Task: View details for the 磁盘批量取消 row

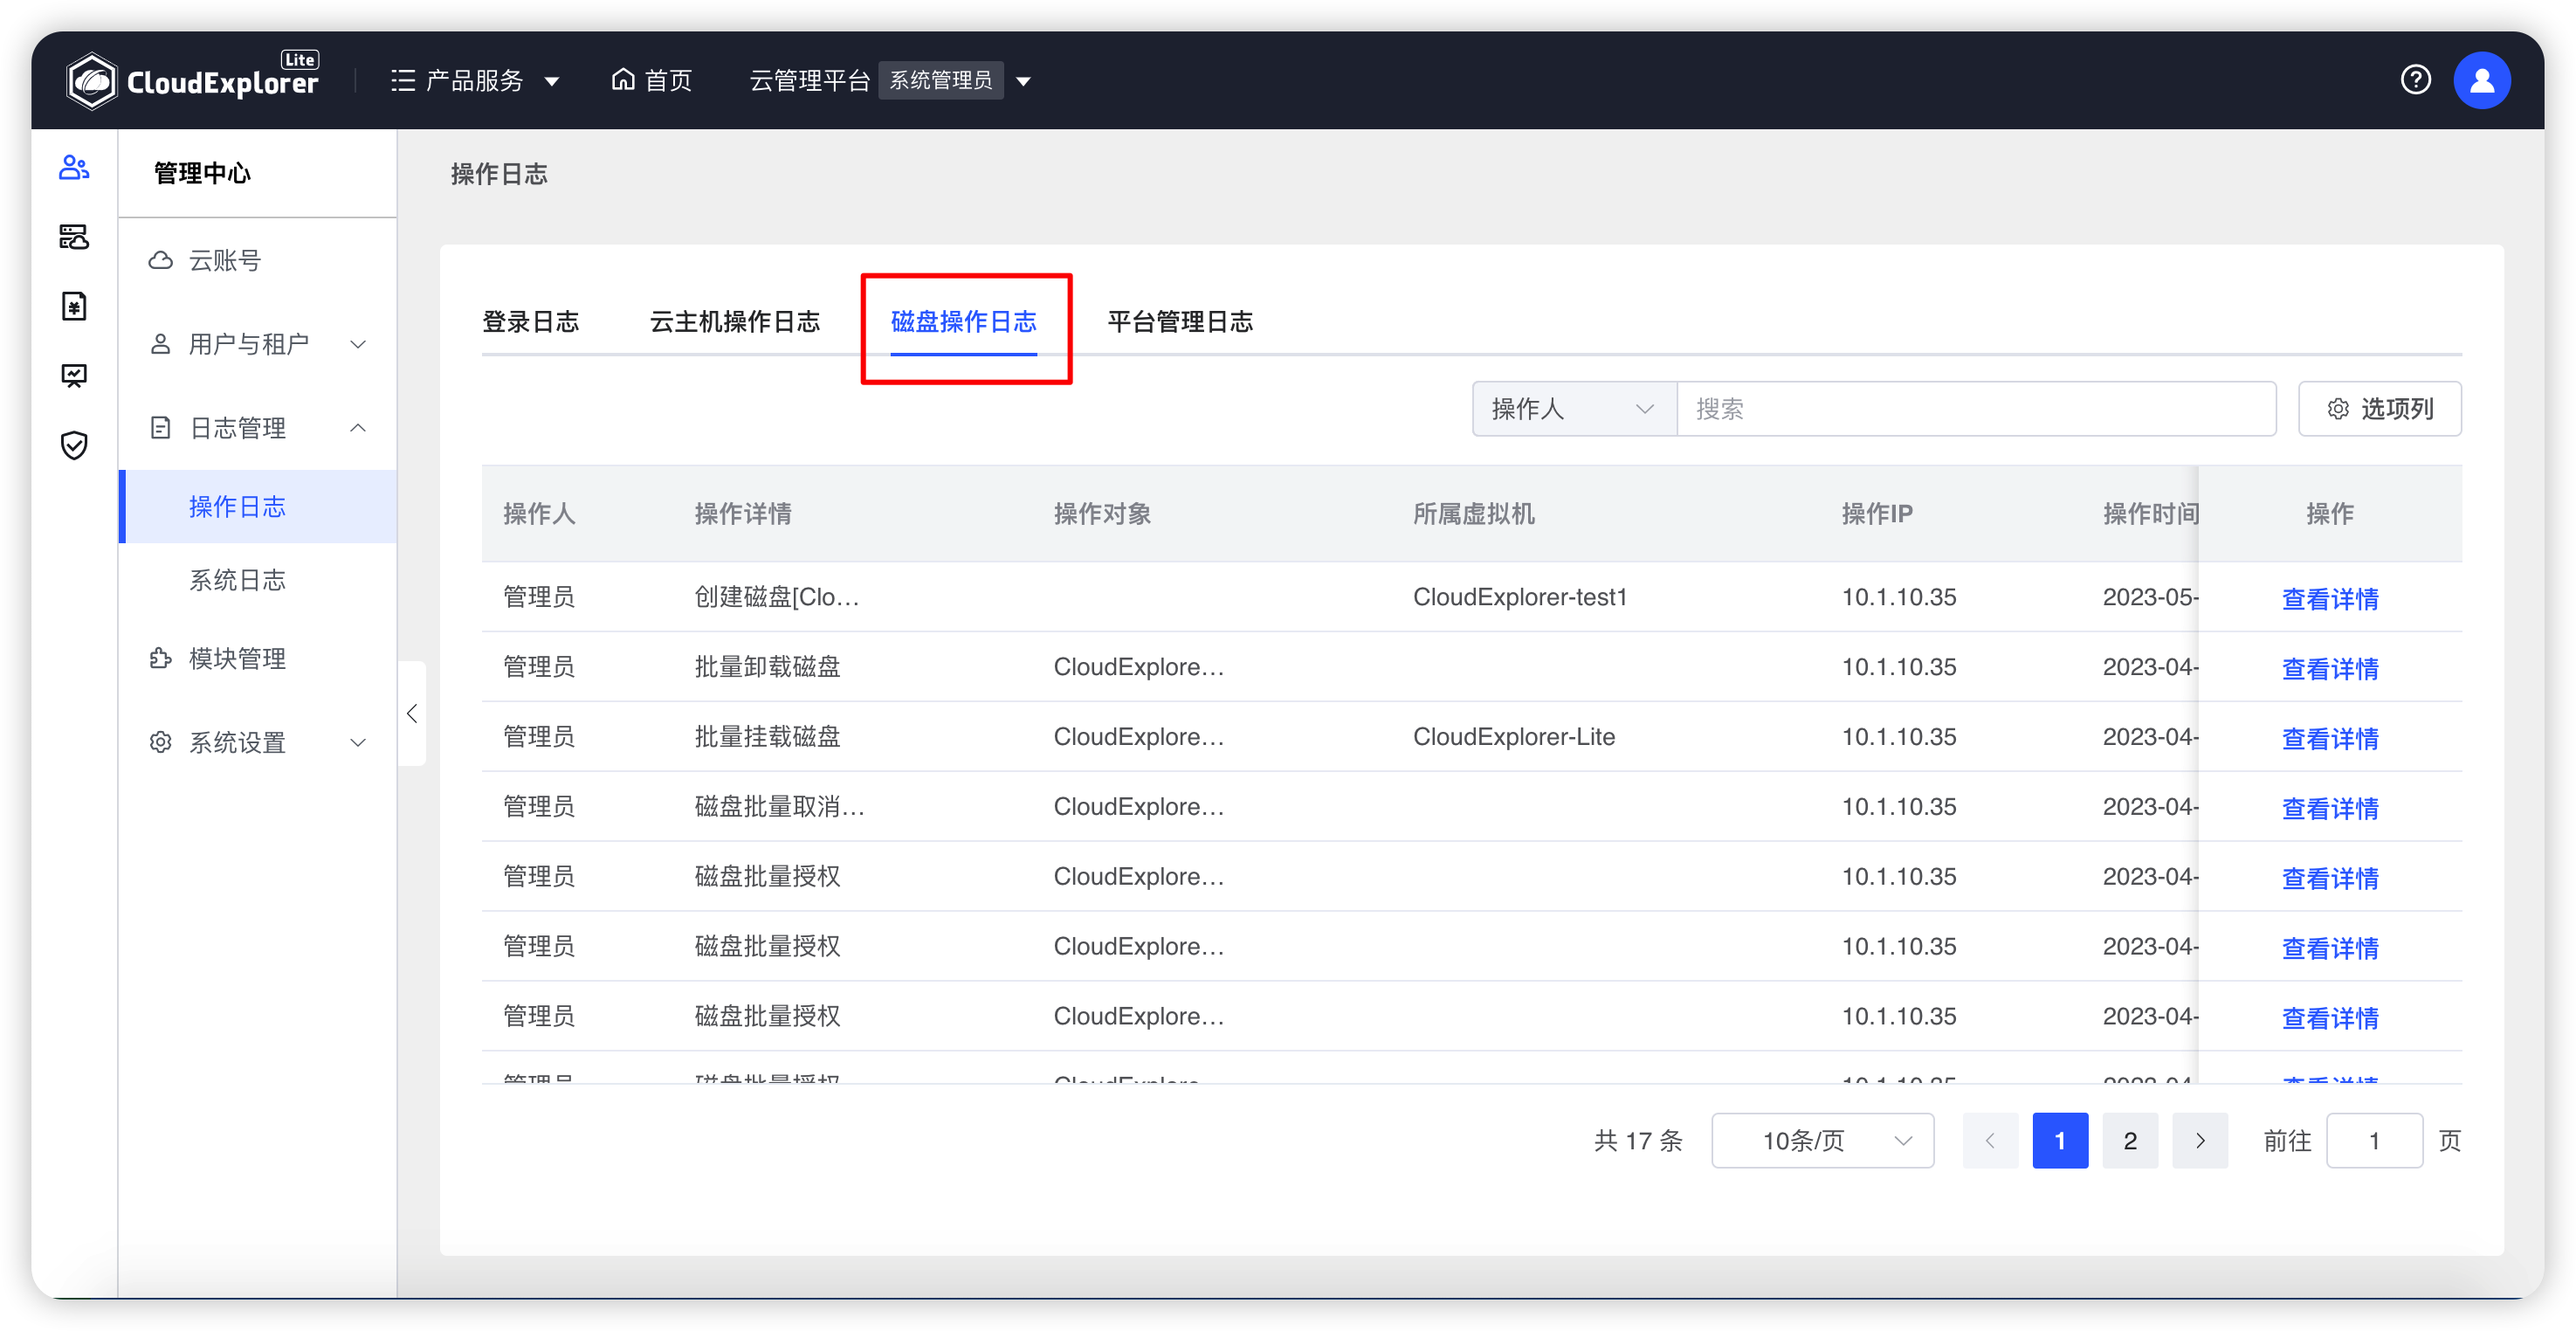Action: click(x=2330, y=808)
